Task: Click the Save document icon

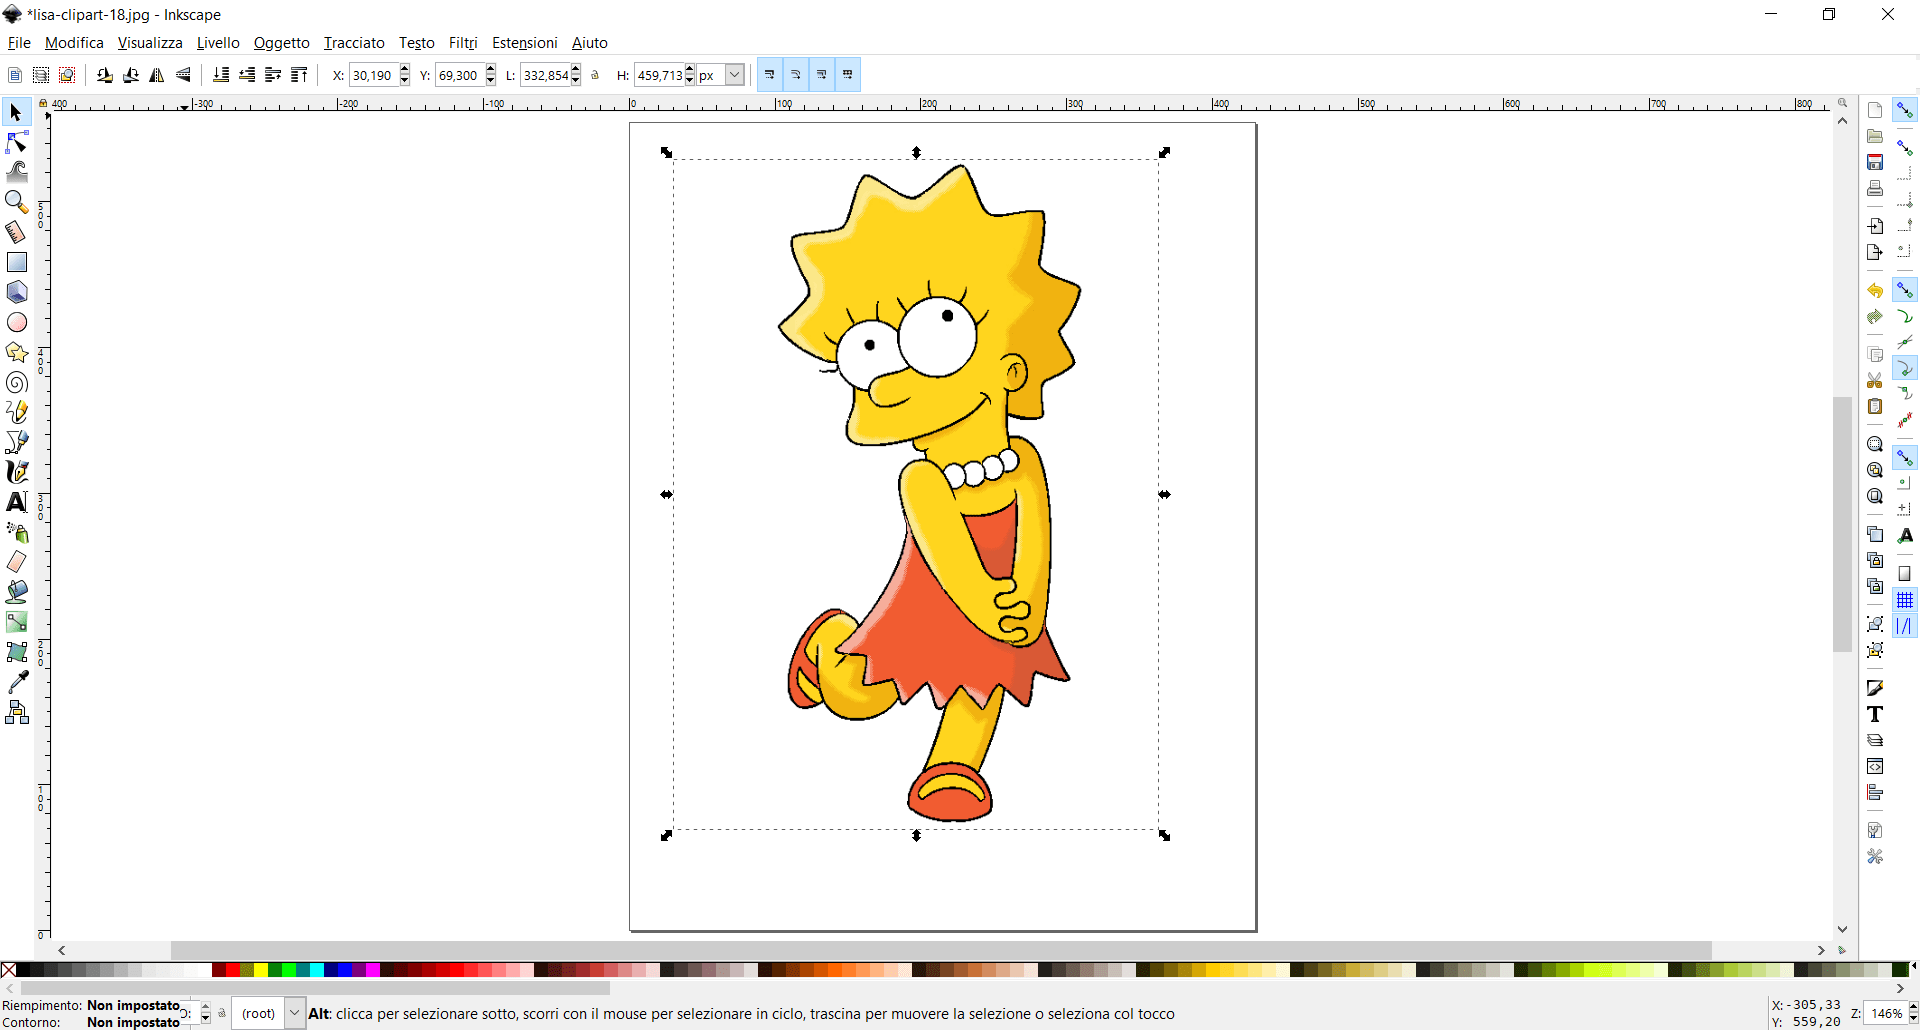Action: coord(1875,162)
